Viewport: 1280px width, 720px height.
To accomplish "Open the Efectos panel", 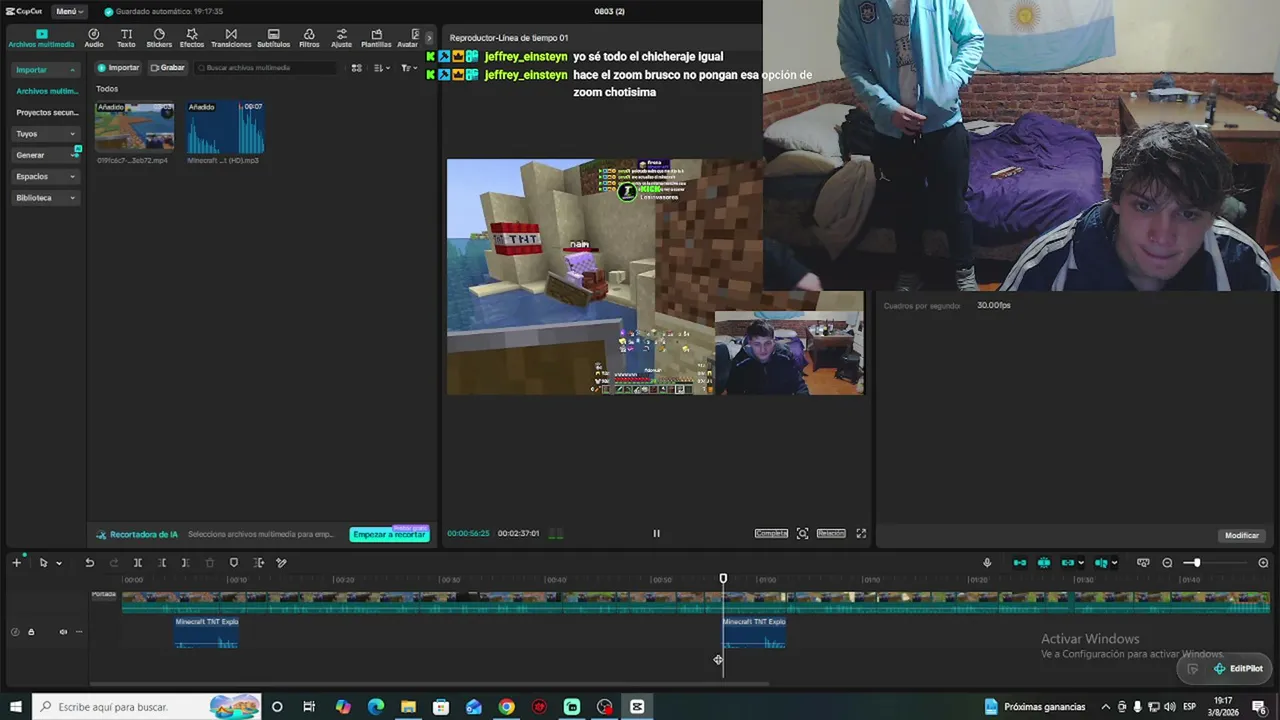I will [x=192, y=38].
